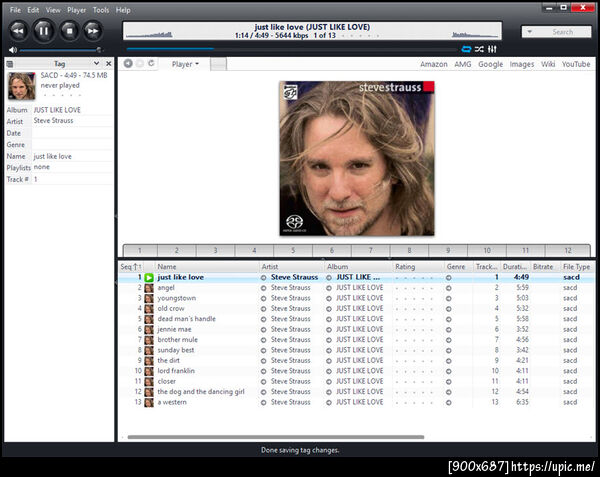Mute audio via the speaker icon

click(13, 50)
